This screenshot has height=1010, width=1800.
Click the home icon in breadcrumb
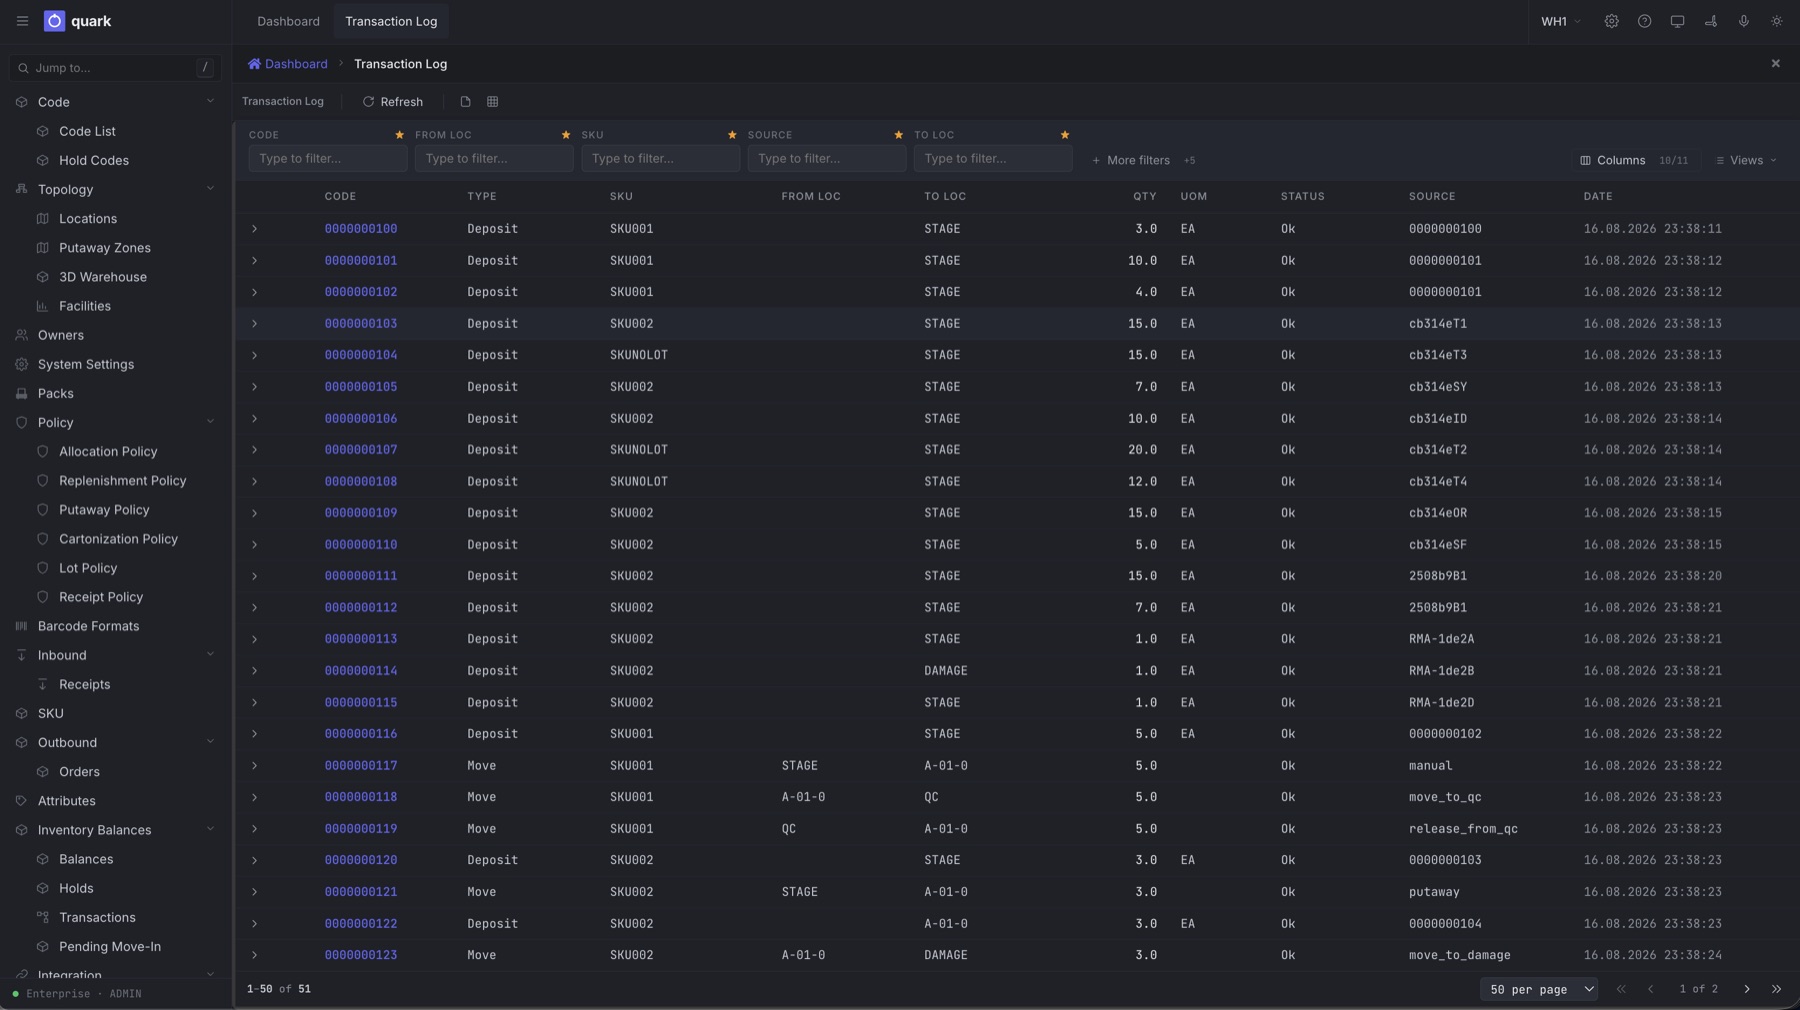pos(254,64)
